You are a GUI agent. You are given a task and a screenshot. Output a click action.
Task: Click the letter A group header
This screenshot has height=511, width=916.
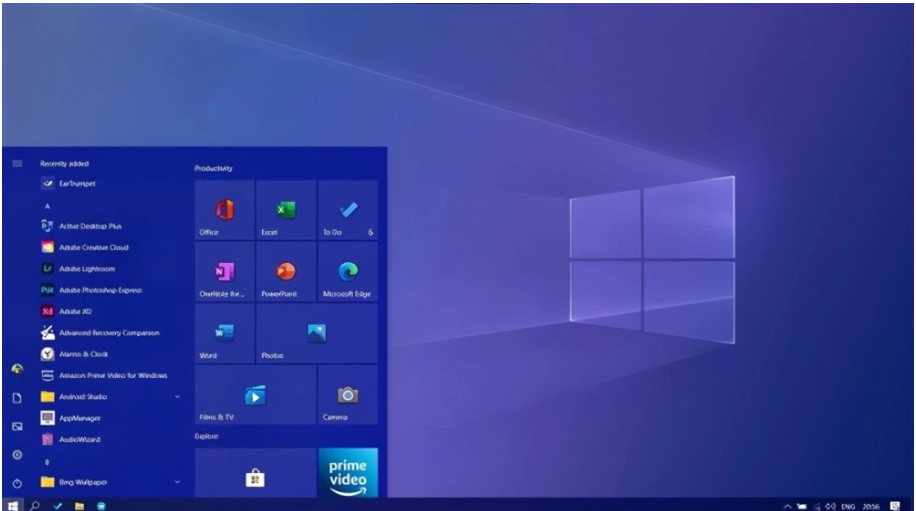pyautogui.click(x=47, y=206)
